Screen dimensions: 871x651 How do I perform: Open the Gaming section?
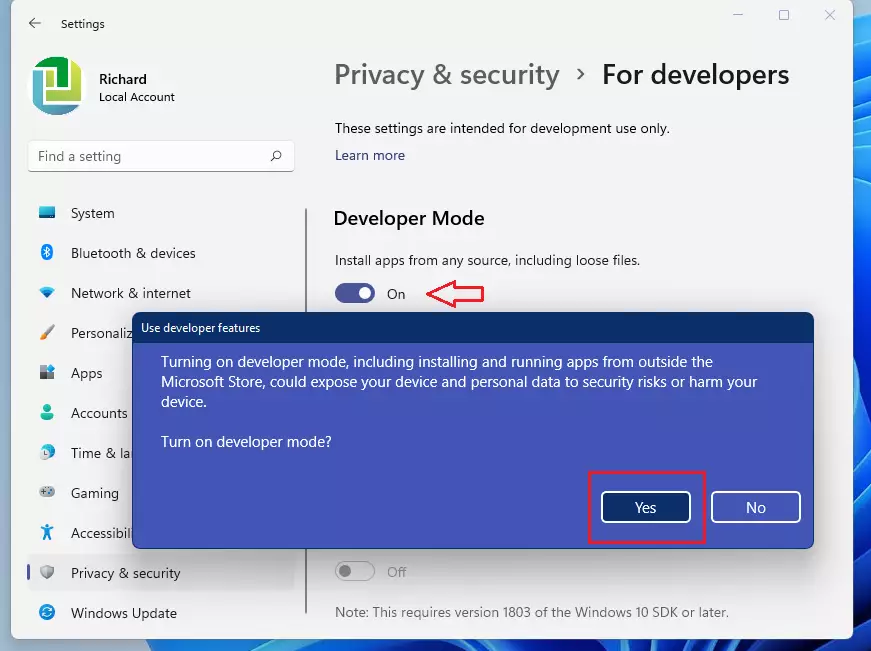coord(94,493)
